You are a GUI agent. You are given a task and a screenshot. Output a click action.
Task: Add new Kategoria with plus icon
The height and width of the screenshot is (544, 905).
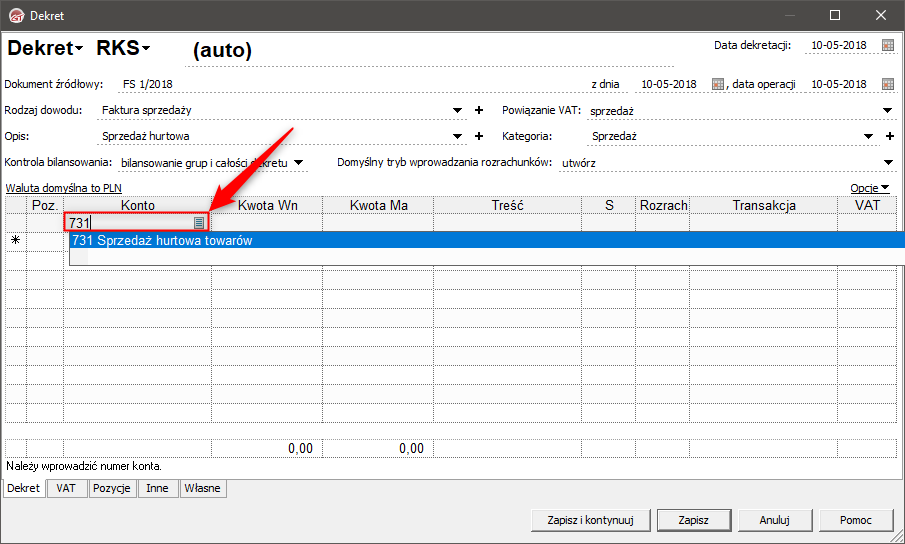(889, 136)
